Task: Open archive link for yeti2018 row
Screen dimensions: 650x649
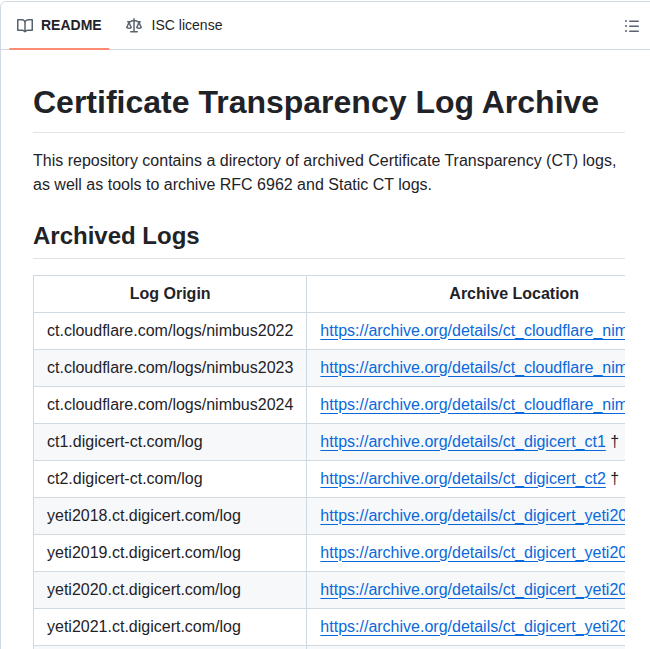Action: (x=472, y=516)
